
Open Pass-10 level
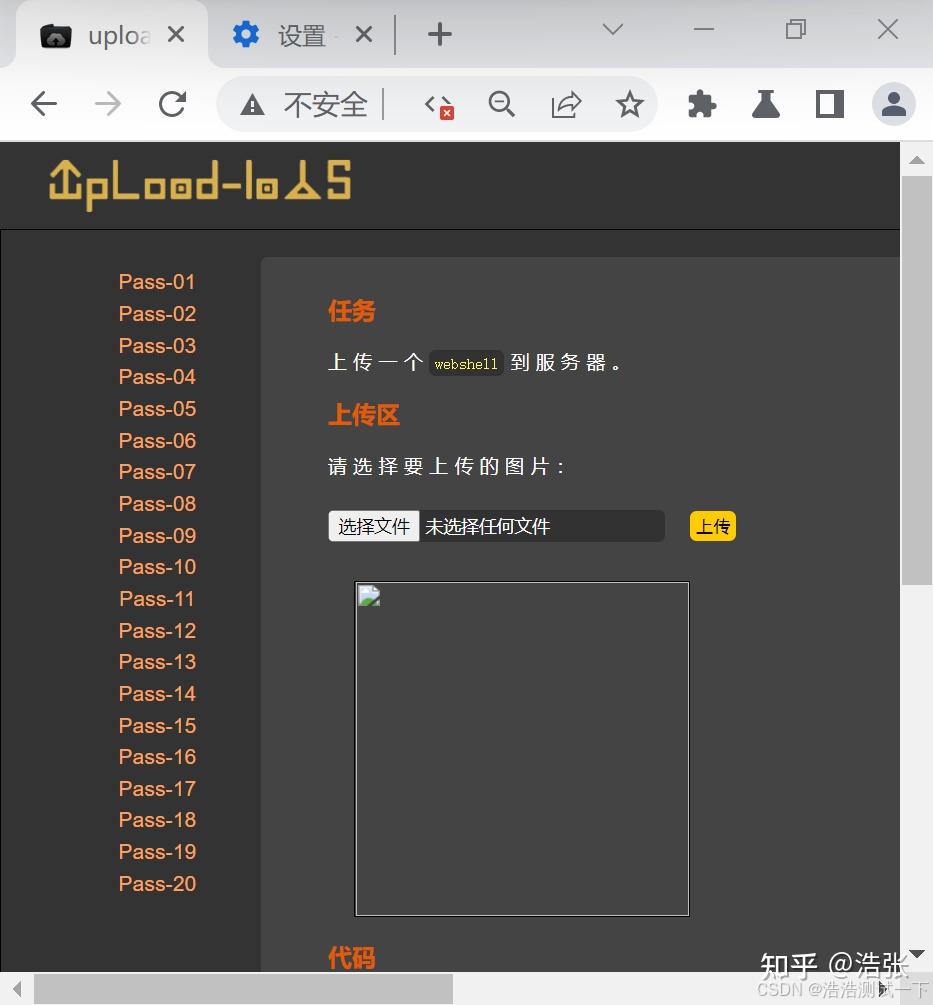coord(157,567)
